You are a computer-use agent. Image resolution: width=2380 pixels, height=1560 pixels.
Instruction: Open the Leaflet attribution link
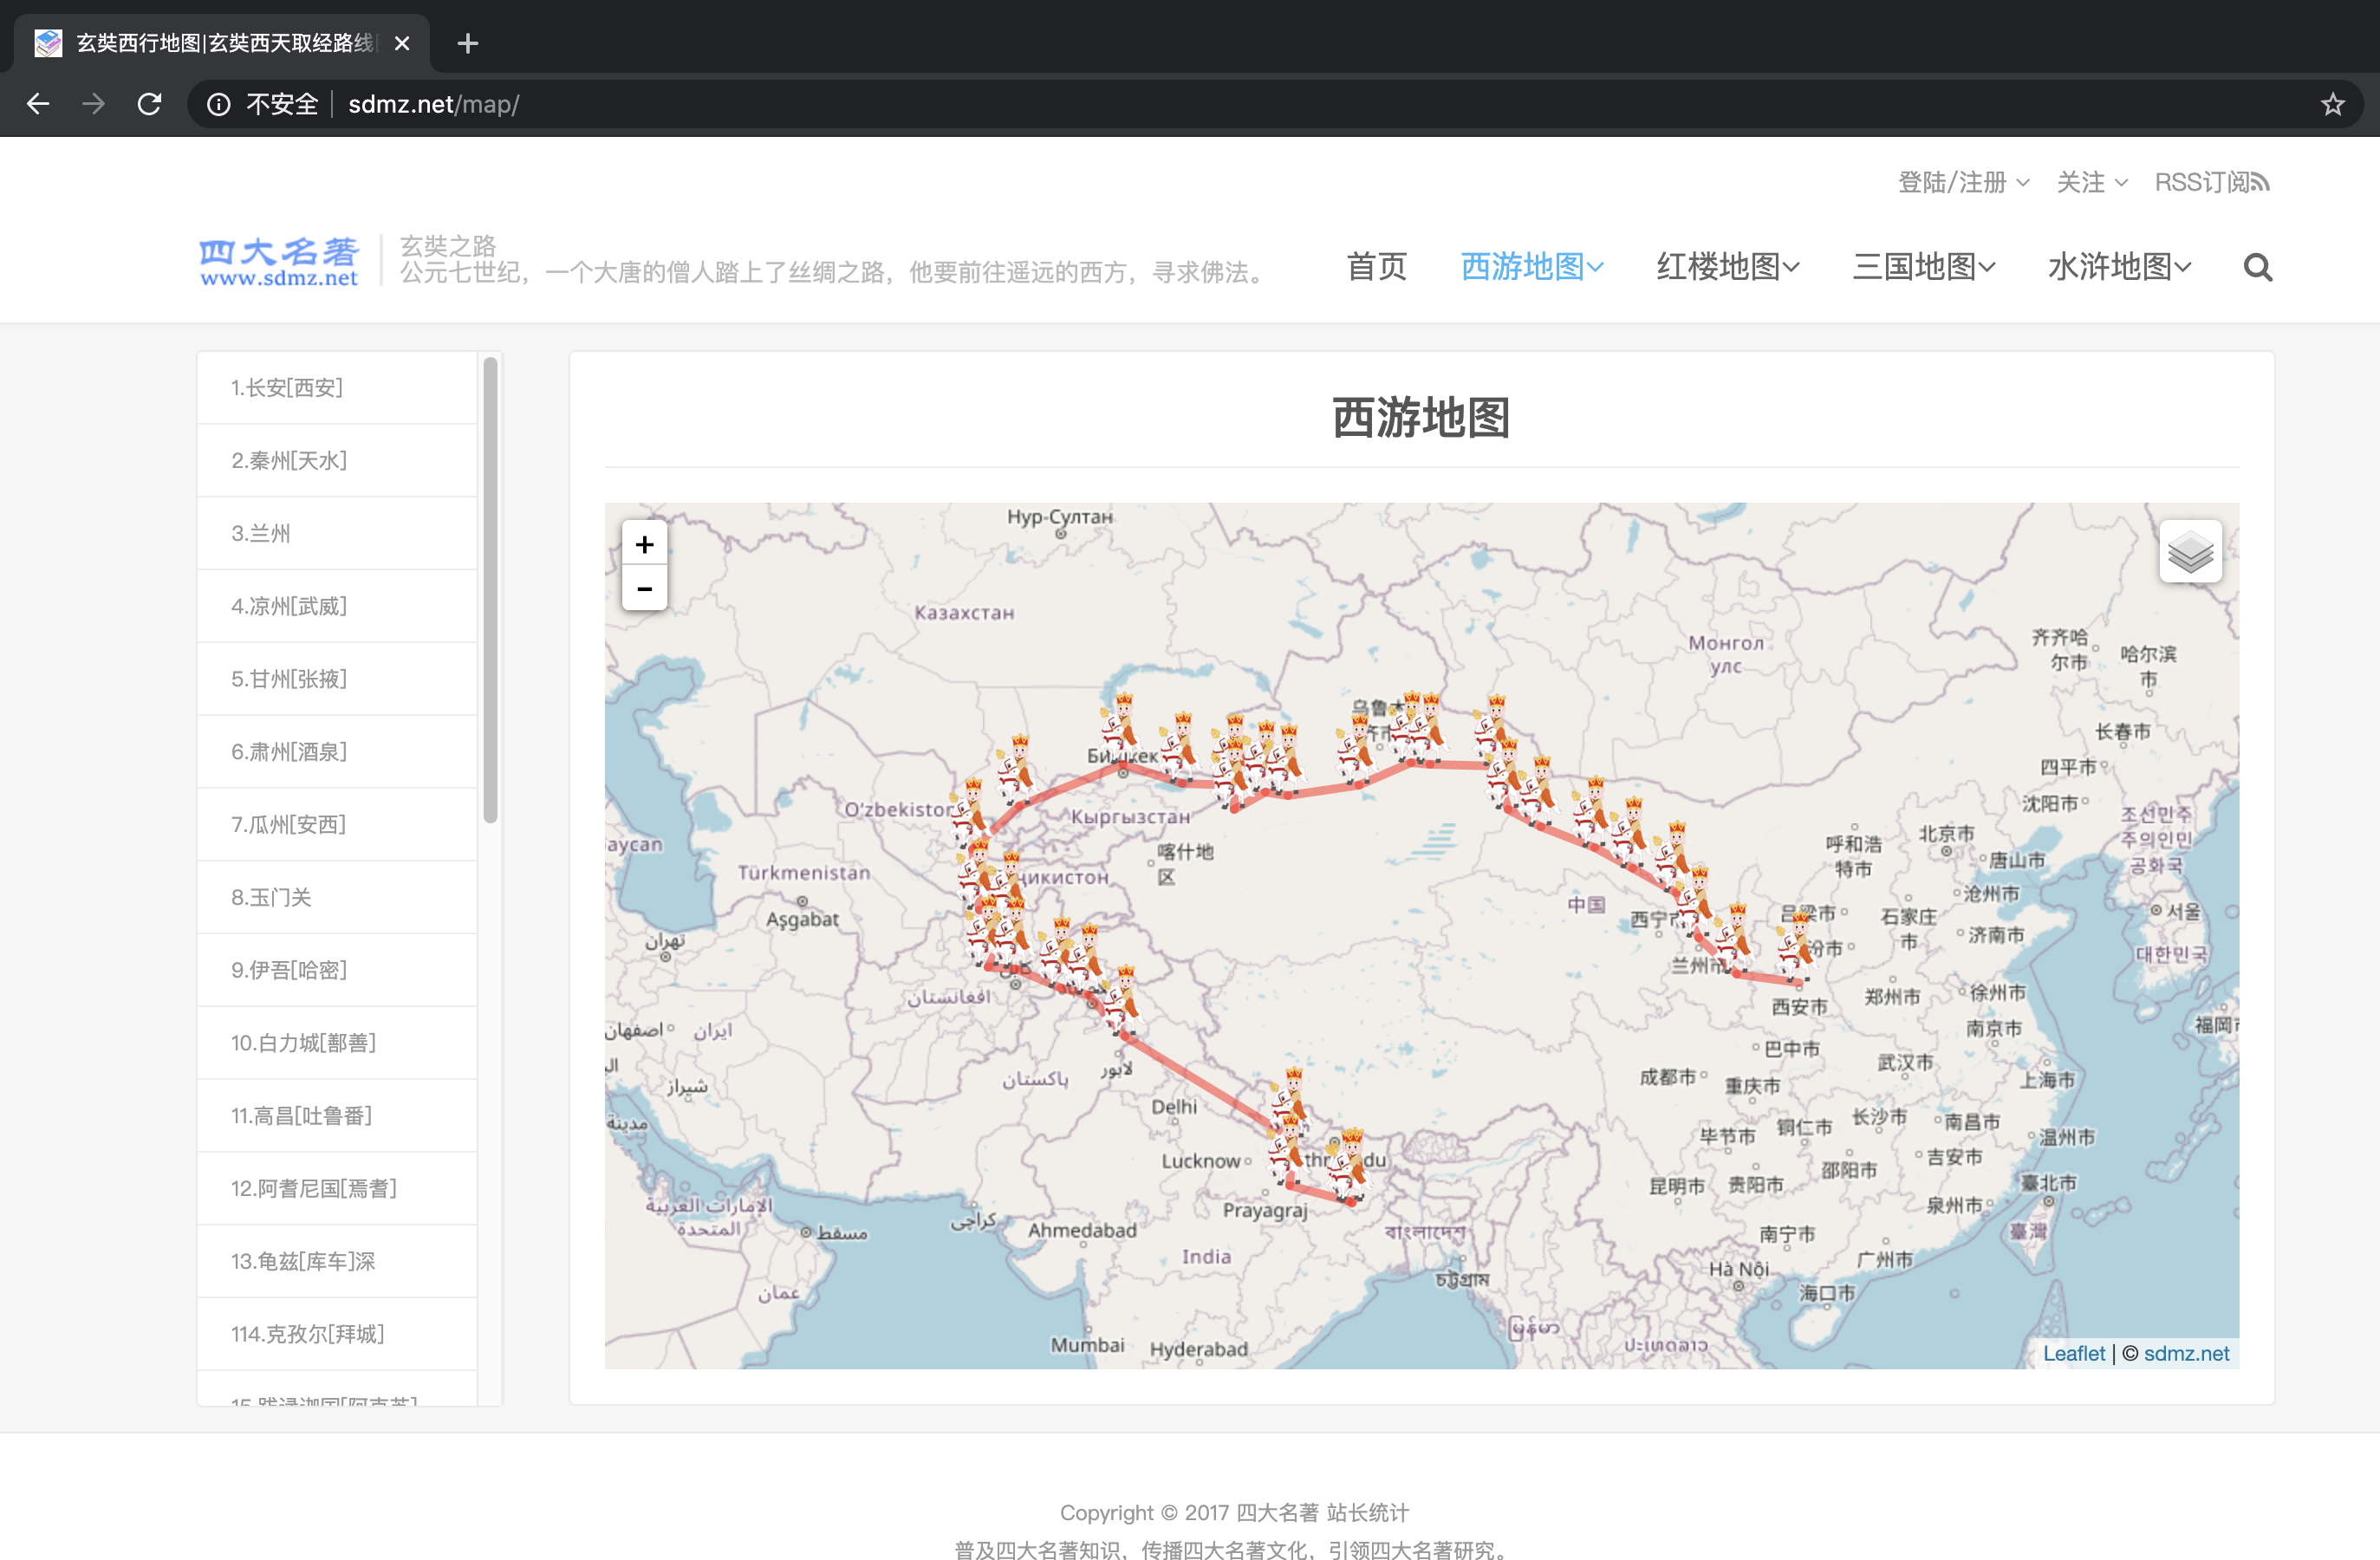coord(2073,1353)
